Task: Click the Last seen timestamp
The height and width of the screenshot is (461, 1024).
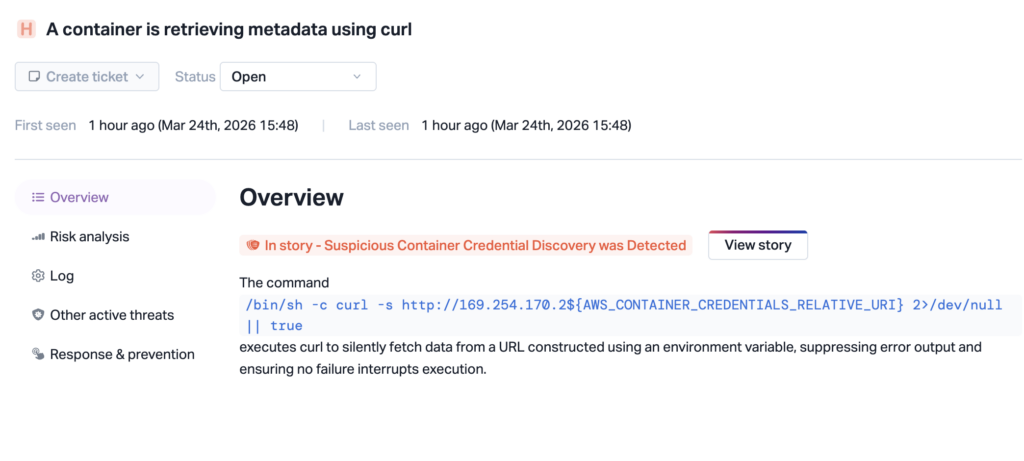Action: click(x=526, y=126)
